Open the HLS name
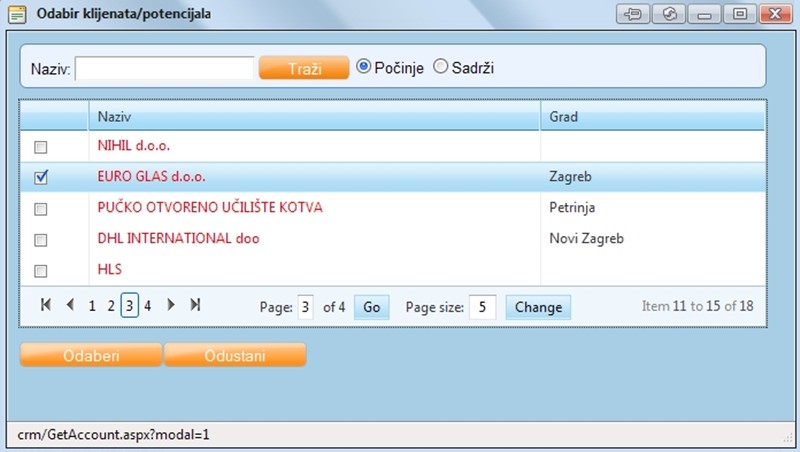This screenshot has height=452, width=800. 110,269
